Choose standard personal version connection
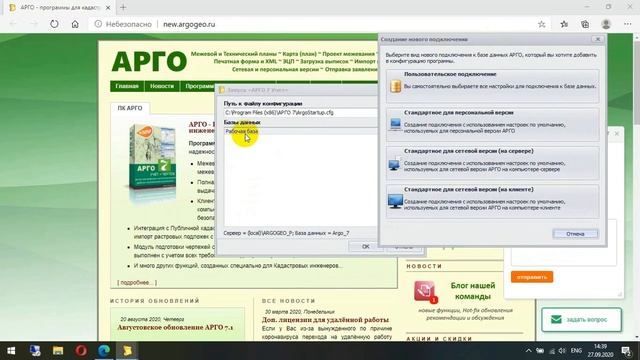 [x=492, y=124]
